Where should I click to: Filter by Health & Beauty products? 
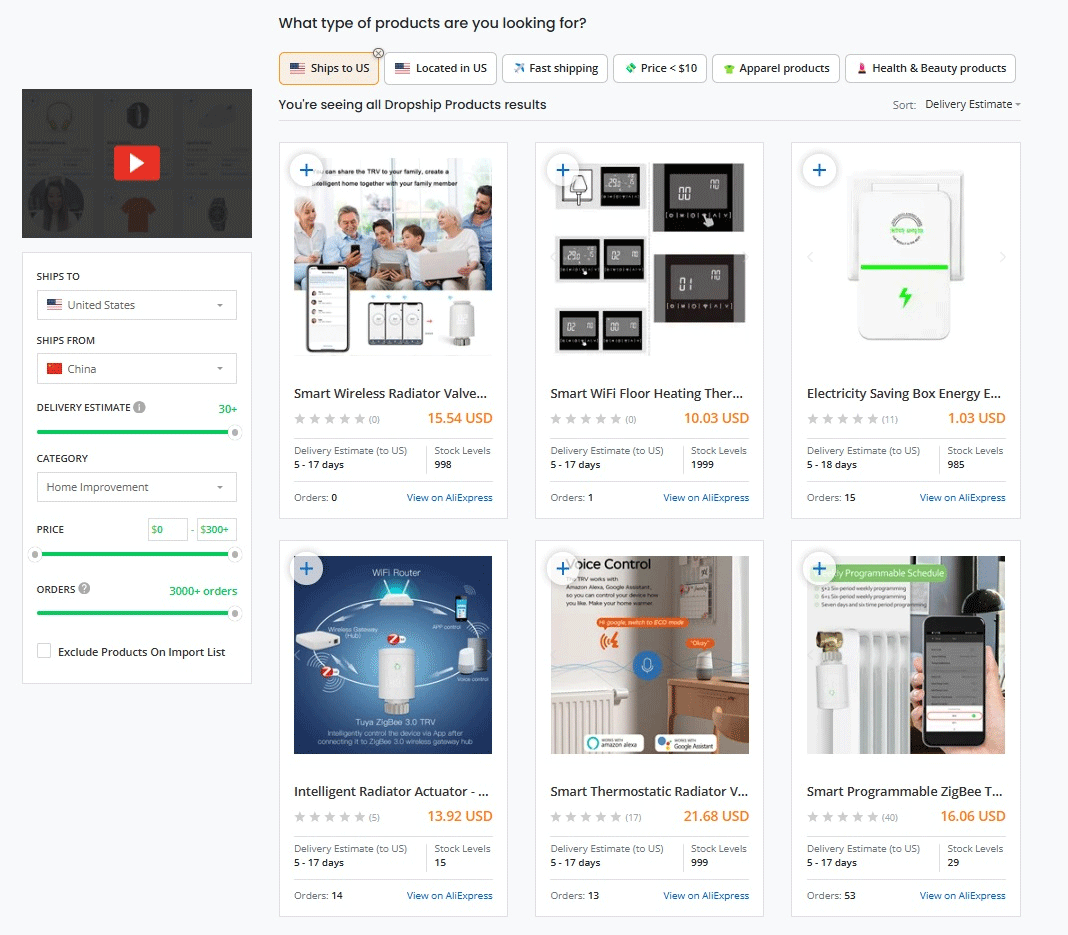(x=930, y=68)
